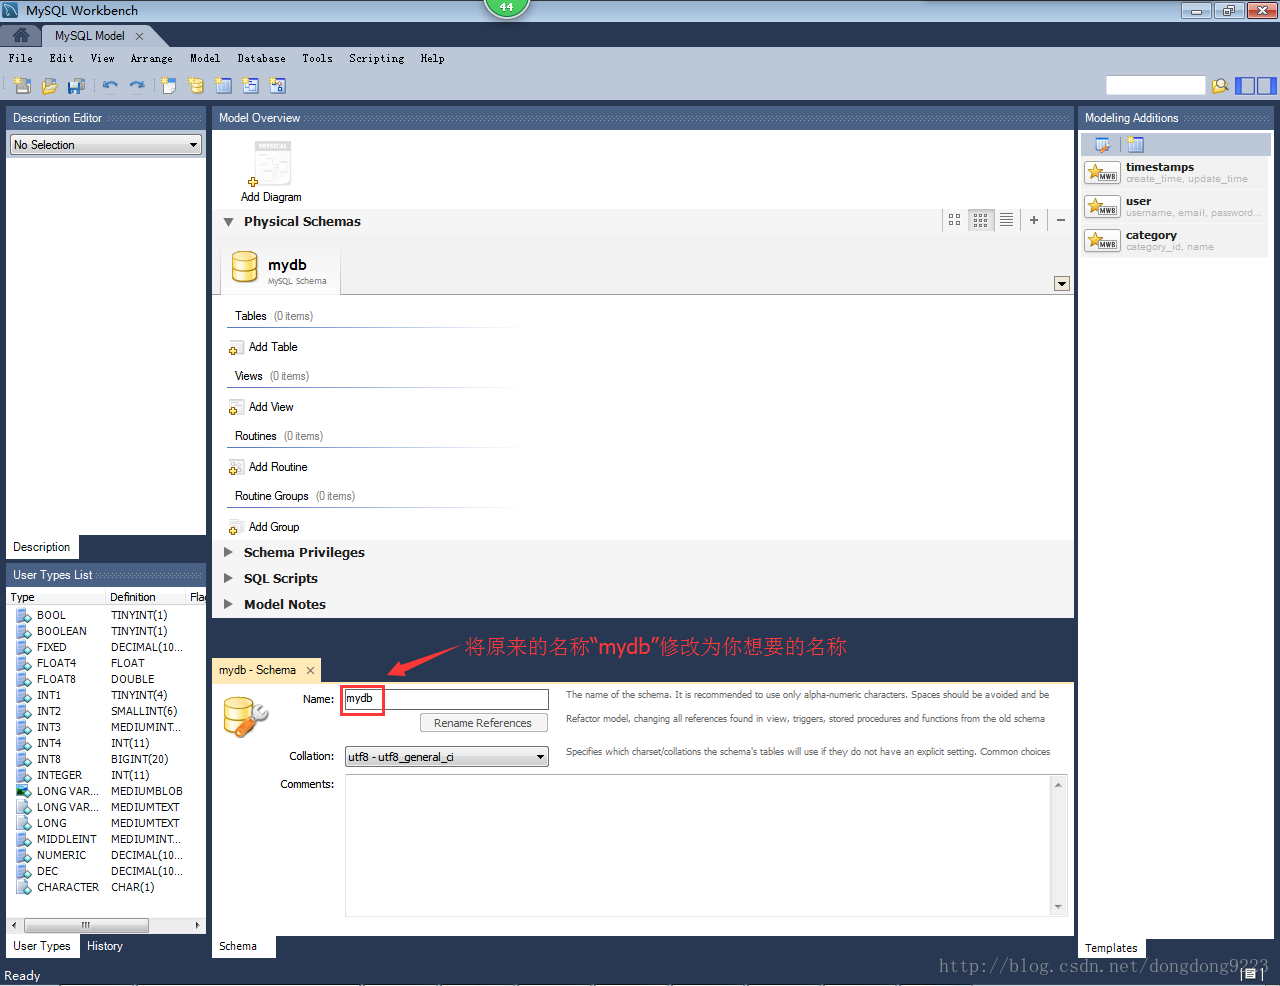Open the schema tabs dropdown arrow

pyautogui.click(x=1062, y=284)
